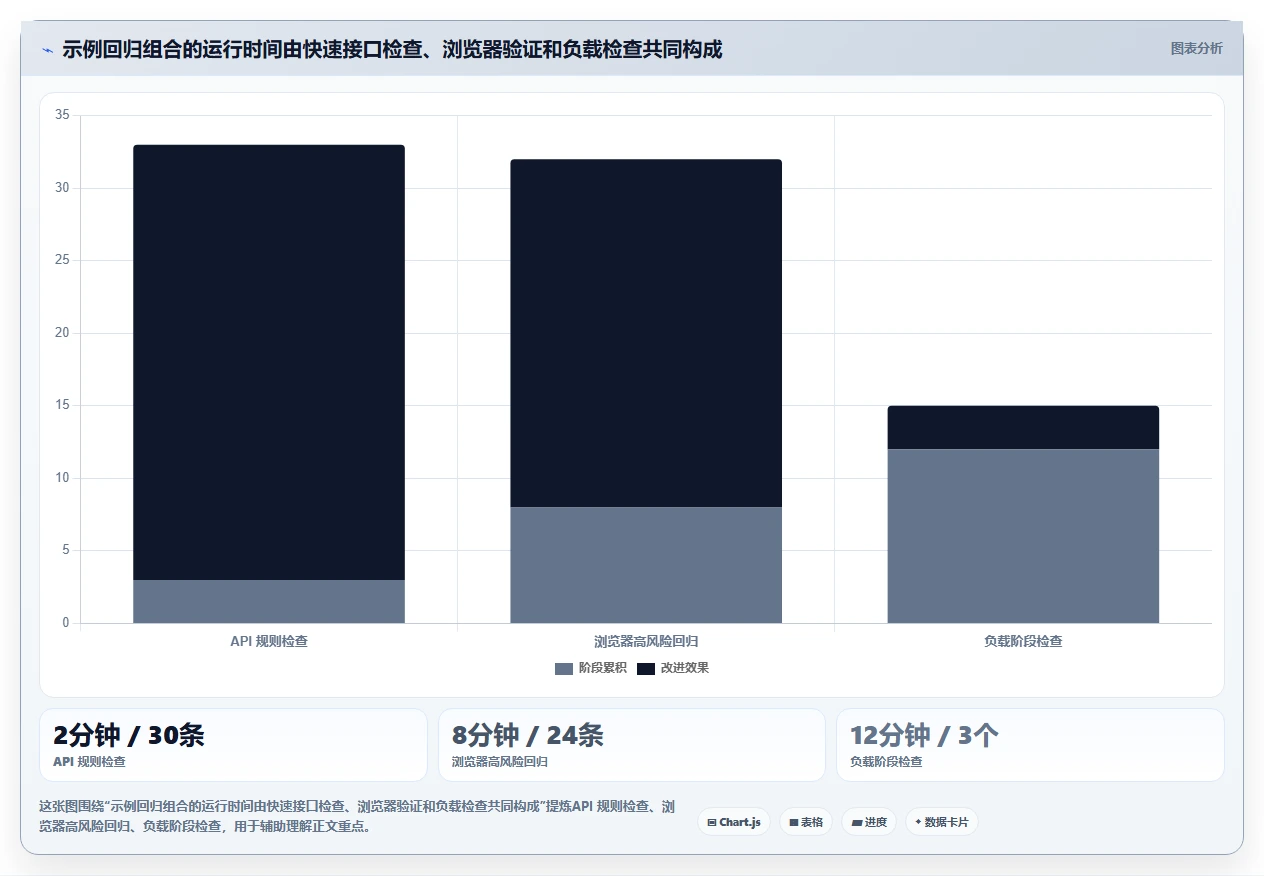Click the y-axis value 0
This screenshot has height=876, width=1264.
tap(66, 623)
